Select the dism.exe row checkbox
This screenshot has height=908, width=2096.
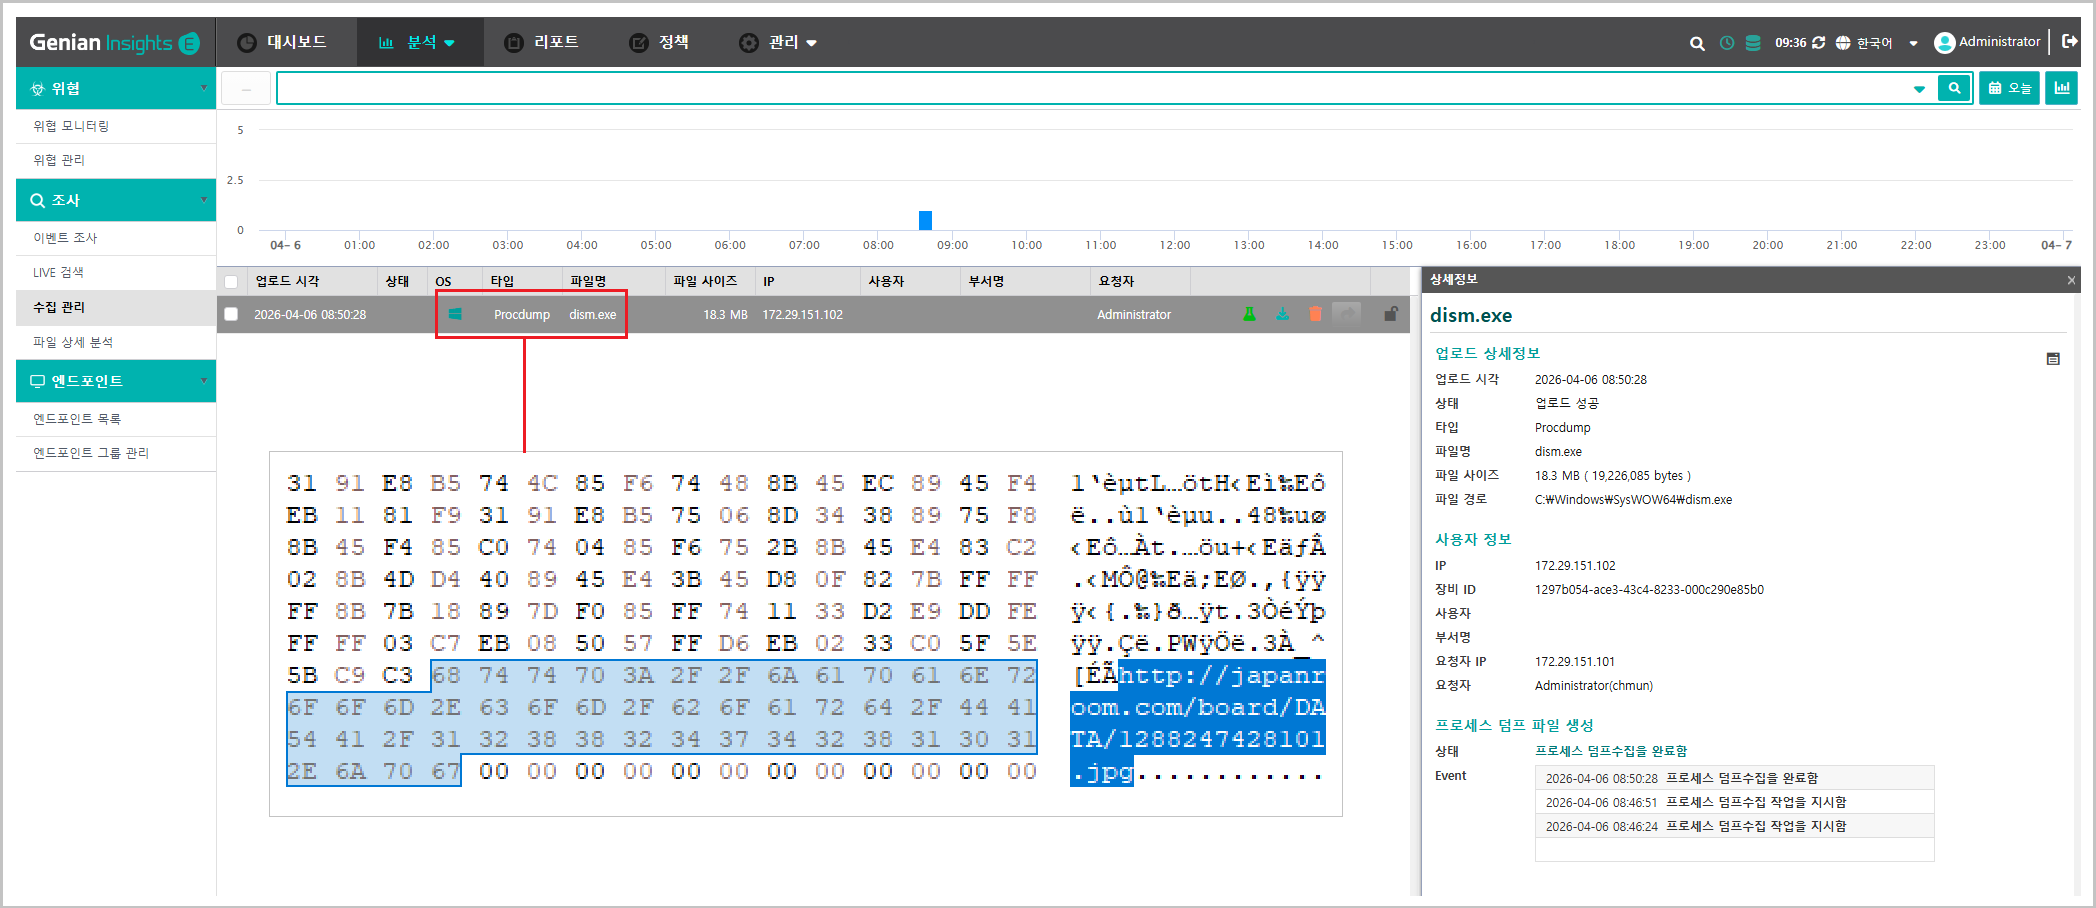click(x=231, y=314)
